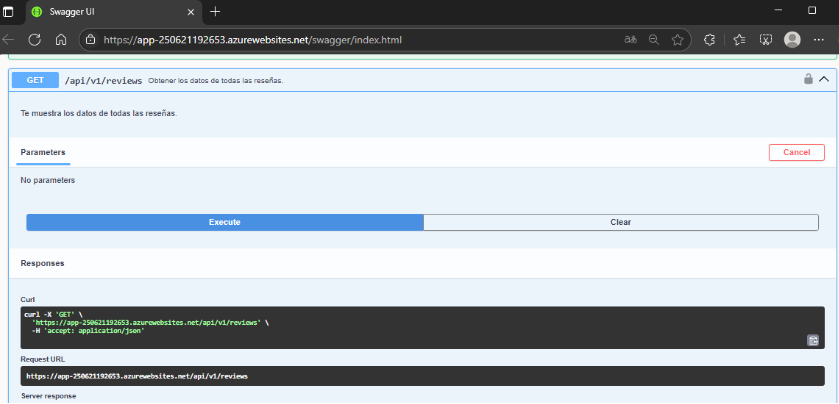Add this page to favorites star
The image size is (839, 404).
pyautogui.click(x=677, y=40)
